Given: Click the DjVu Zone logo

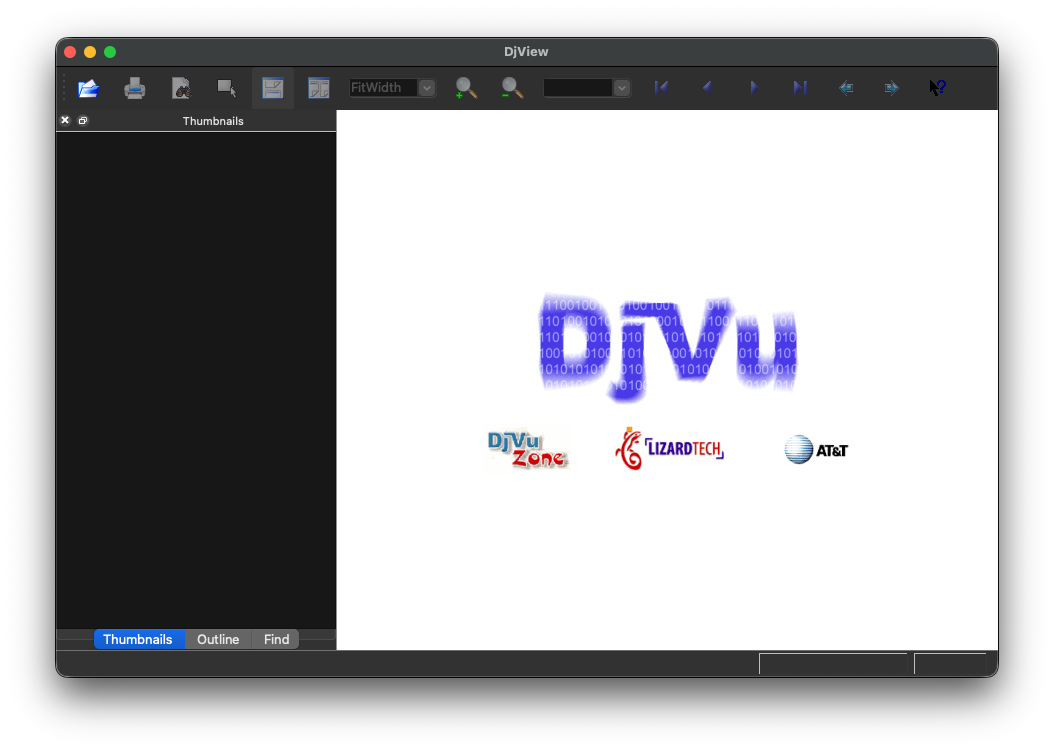Looking at the screenshot, I should [x=528, y=449].
